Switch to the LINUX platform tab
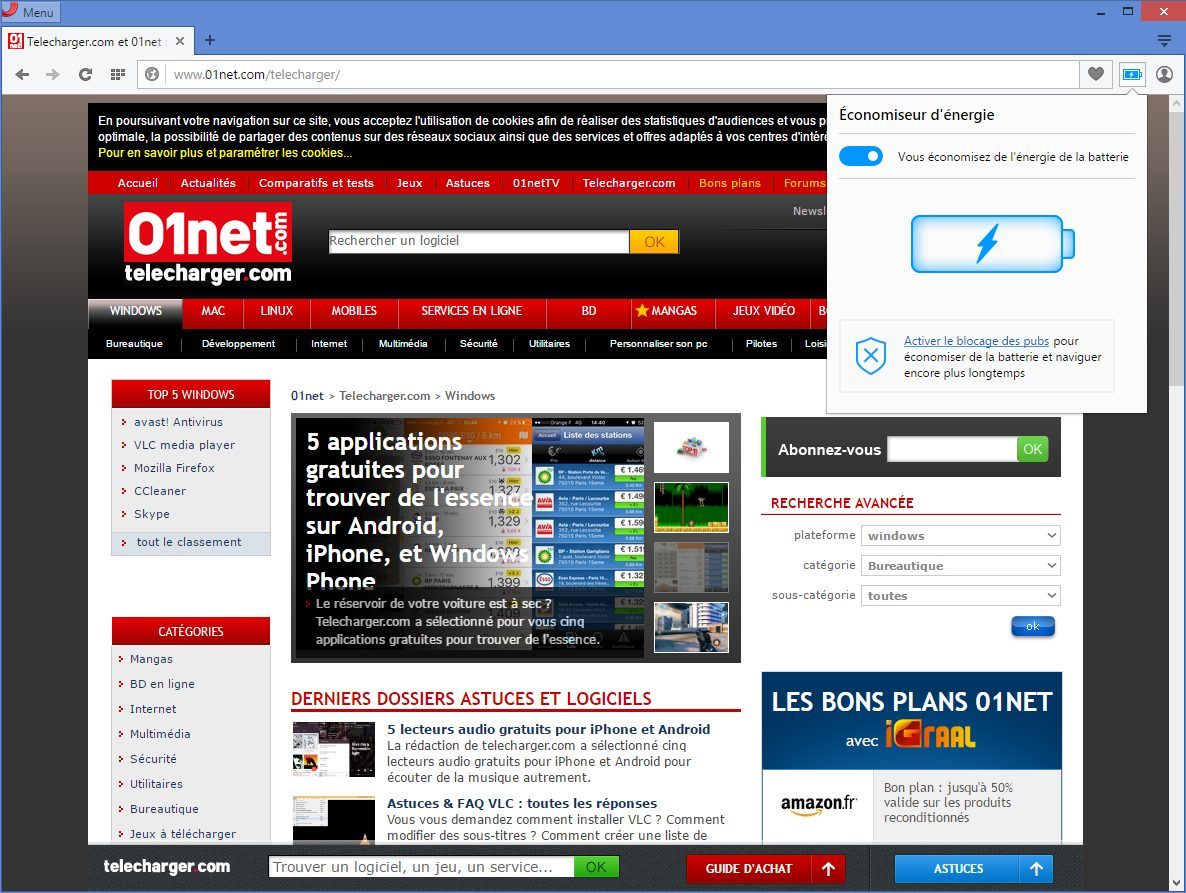The image size is (1186, 893). pyautogui.click(x=277, y=311)
